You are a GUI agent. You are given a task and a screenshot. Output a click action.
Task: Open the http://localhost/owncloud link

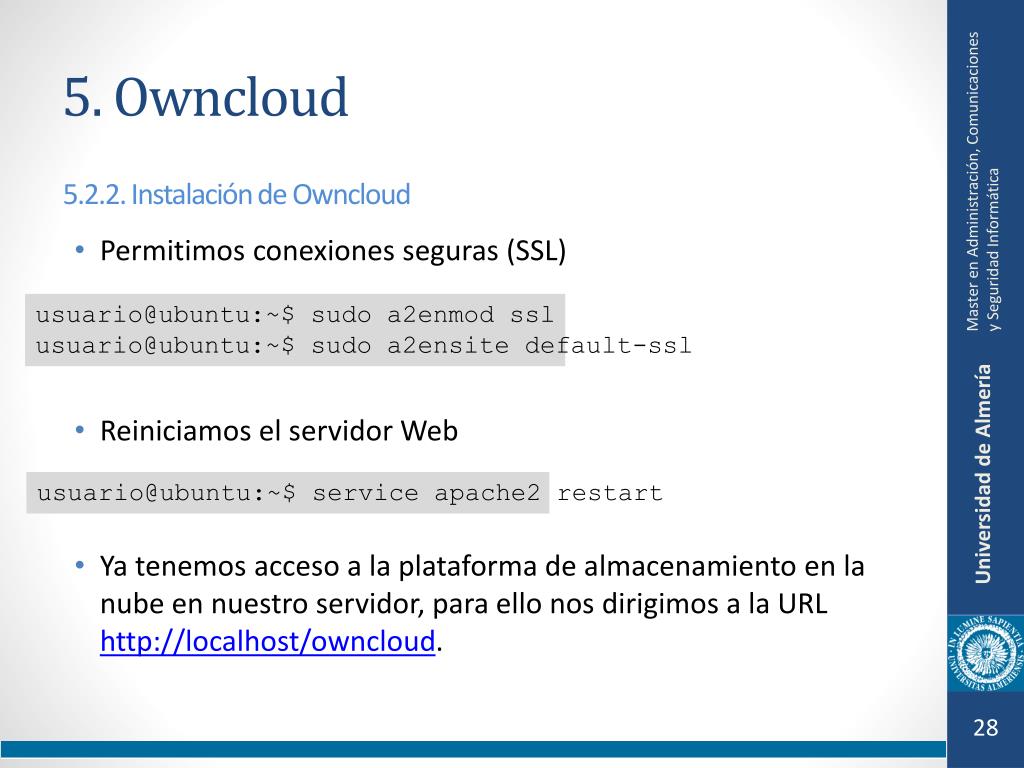tap(268, 641)
